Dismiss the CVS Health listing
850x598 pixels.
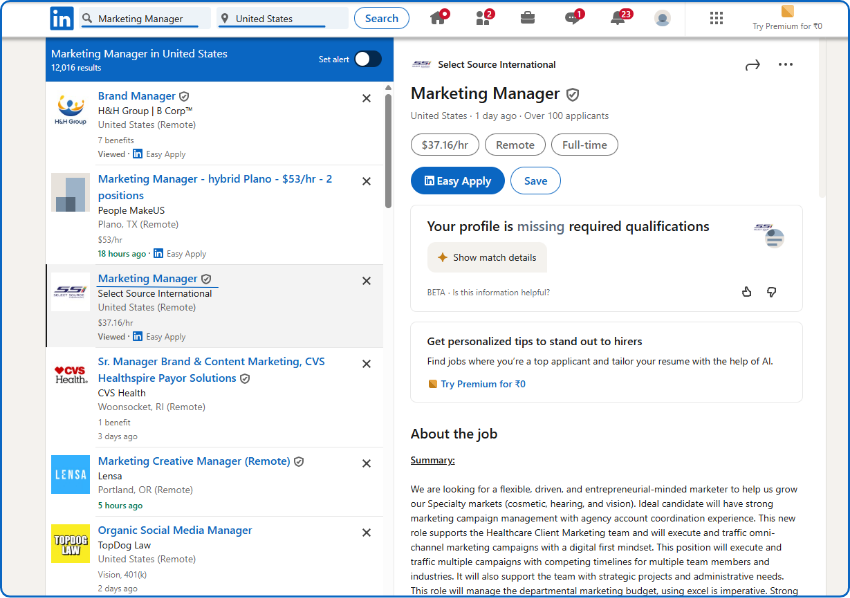[x=366, y=364]
